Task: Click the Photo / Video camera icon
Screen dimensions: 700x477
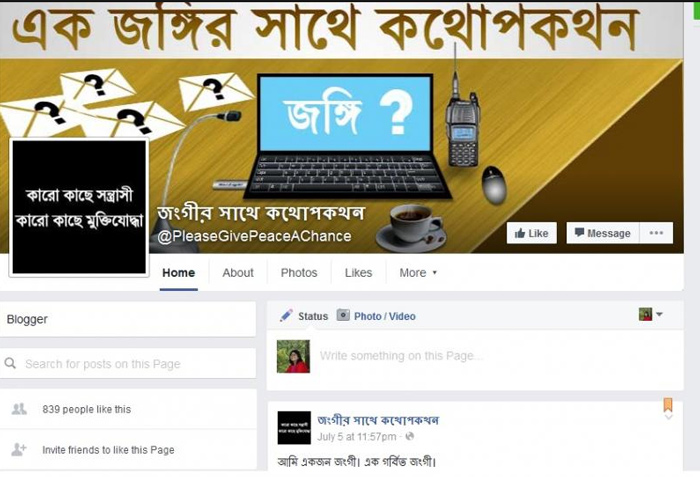Action: [343, 315]
